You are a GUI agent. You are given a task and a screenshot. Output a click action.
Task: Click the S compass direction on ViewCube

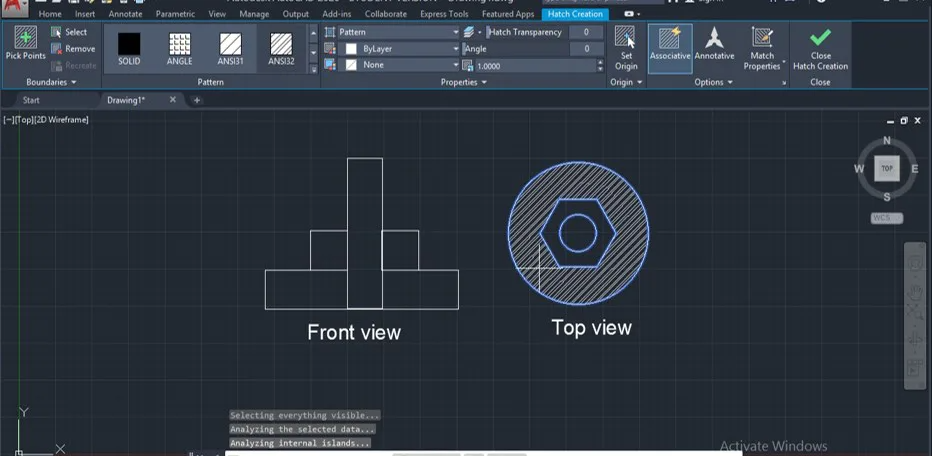(887, 197)
